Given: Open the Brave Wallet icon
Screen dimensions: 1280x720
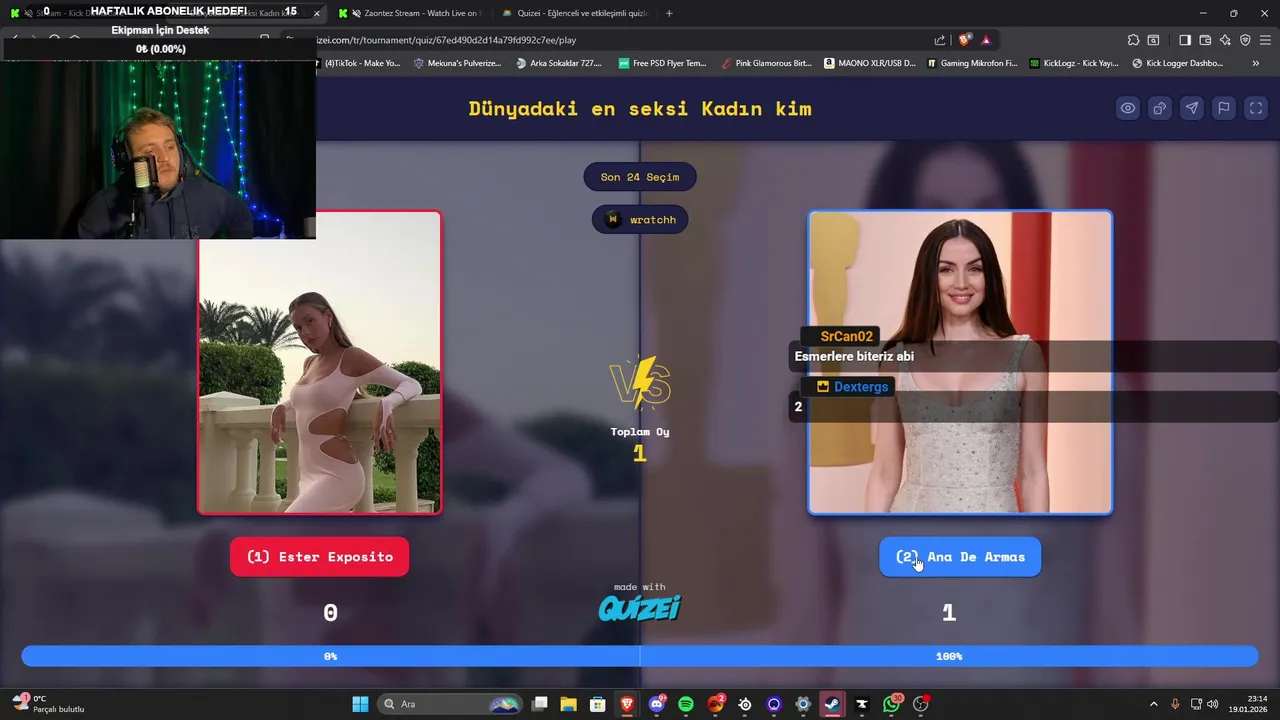Looking at the screenshot, I should coord(1205,40).
